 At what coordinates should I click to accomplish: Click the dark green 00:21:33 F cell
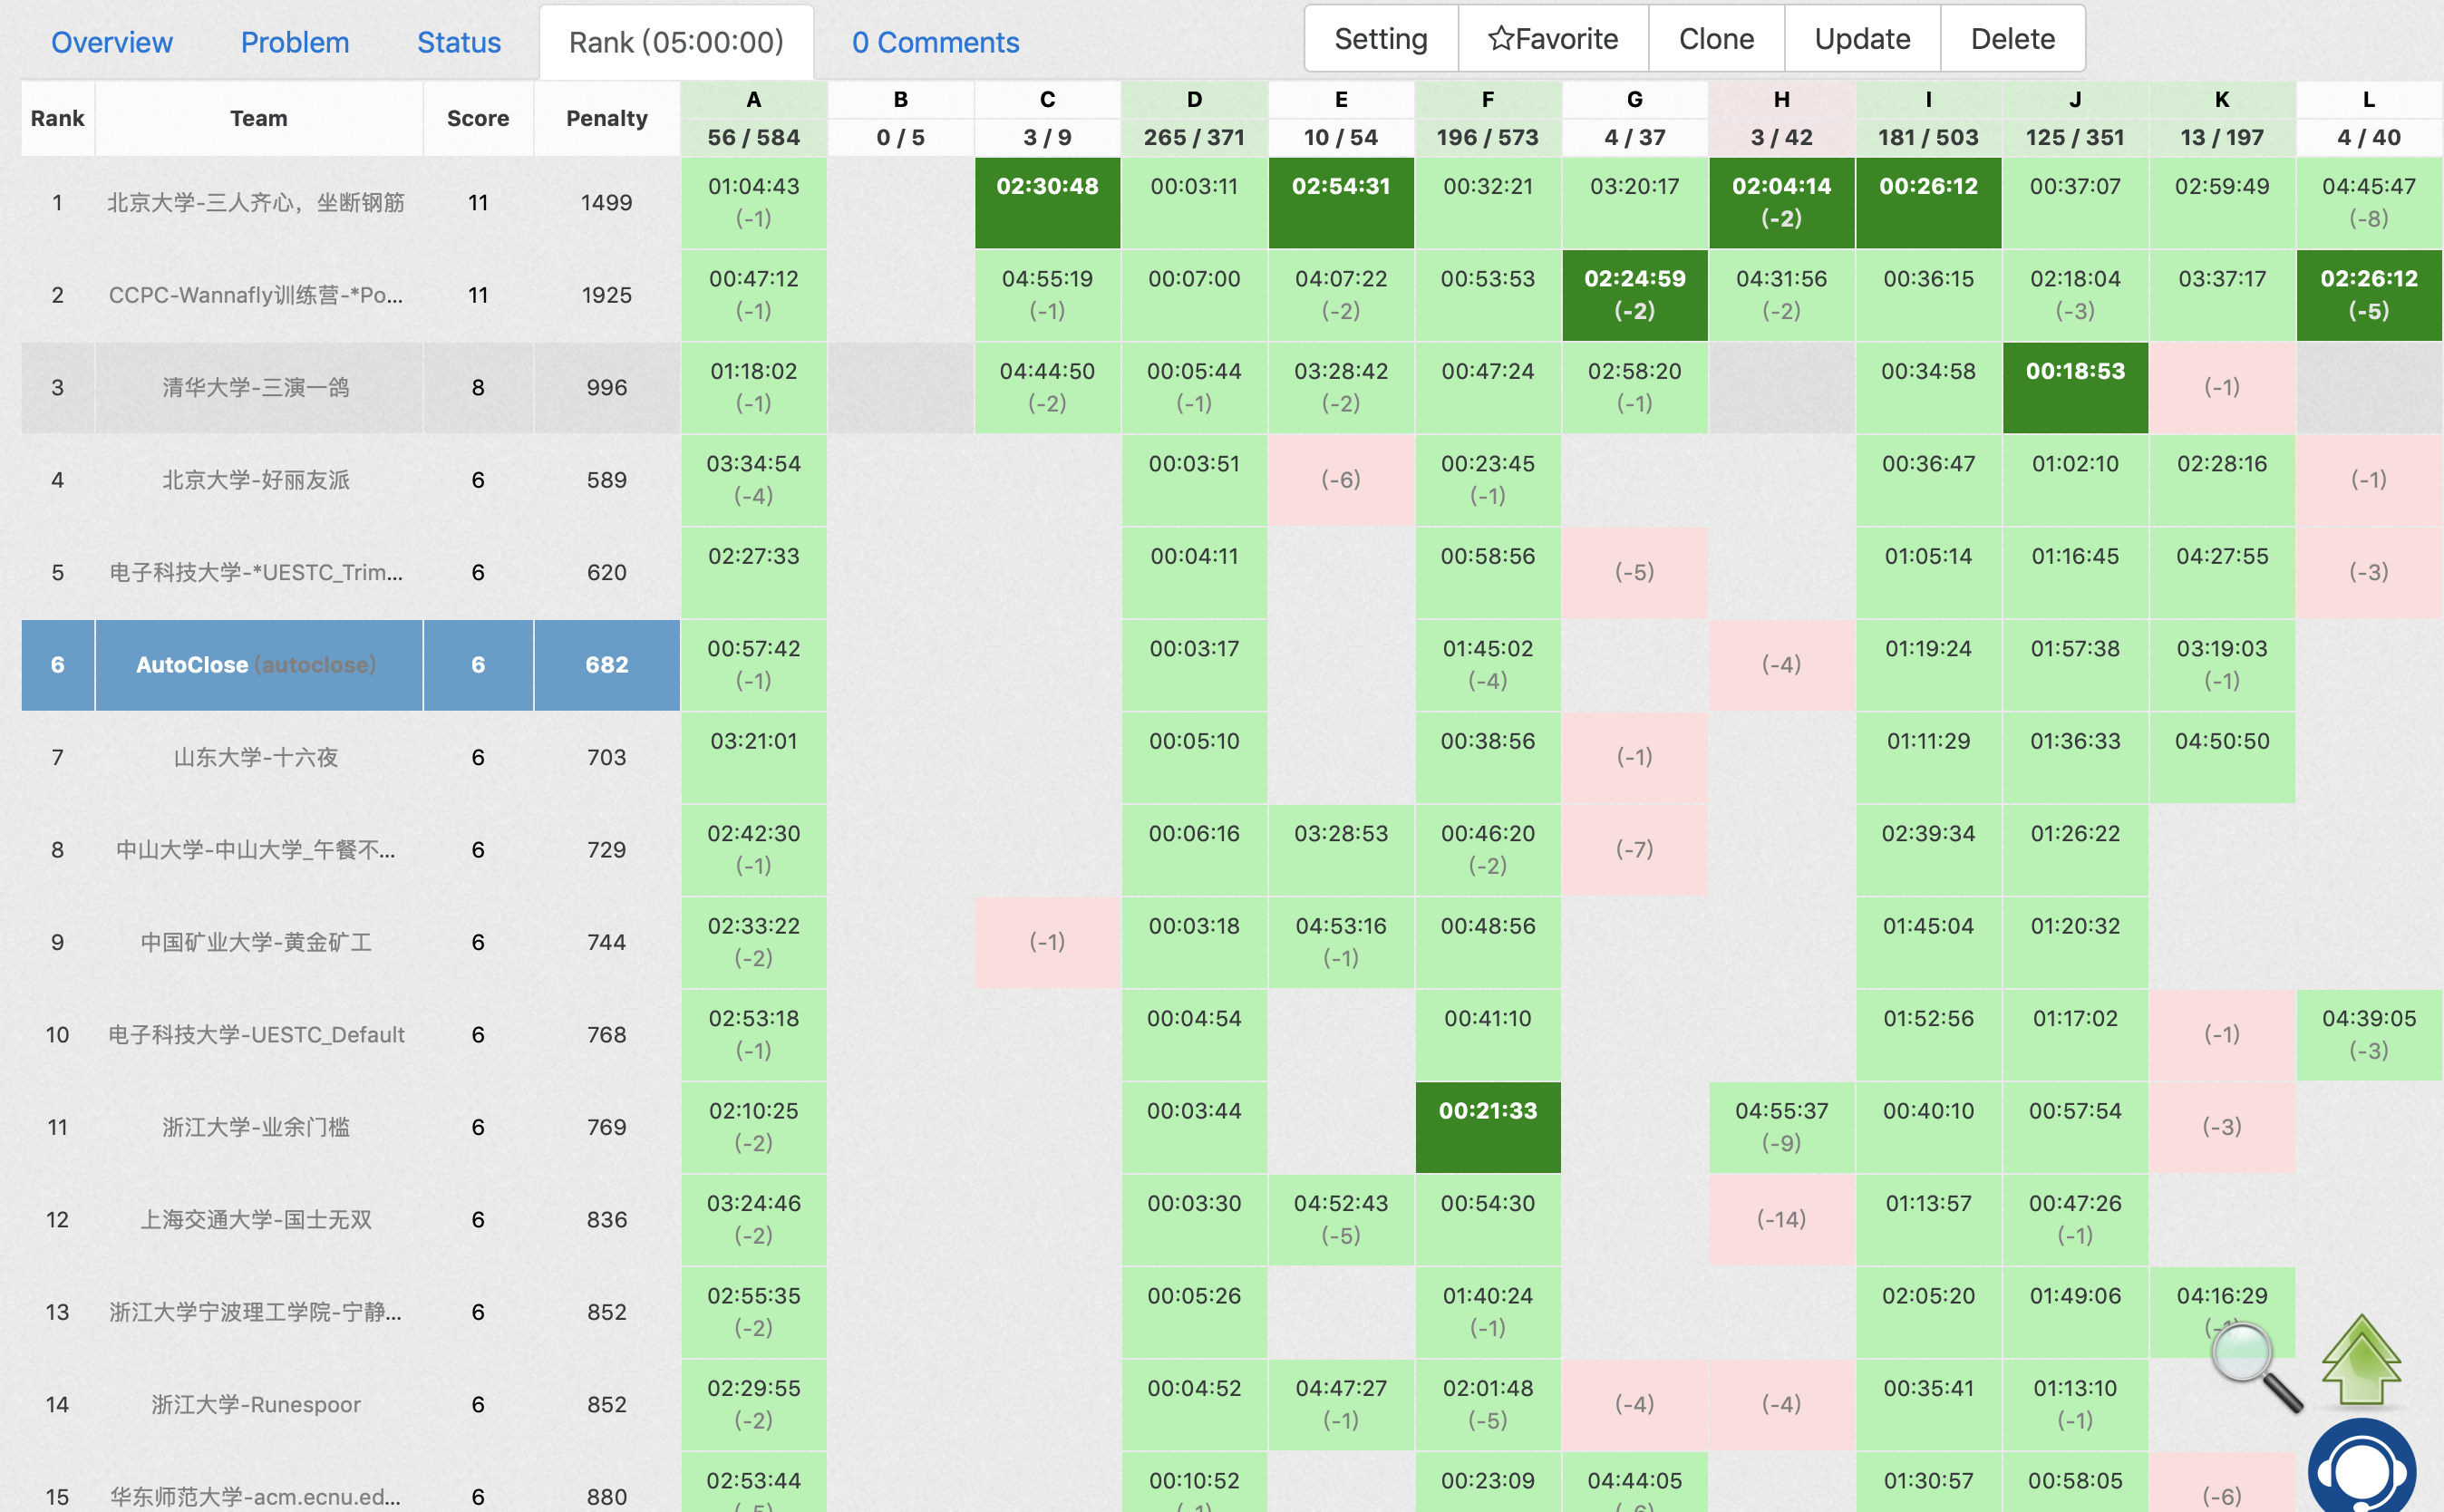click(1487, 1126)
